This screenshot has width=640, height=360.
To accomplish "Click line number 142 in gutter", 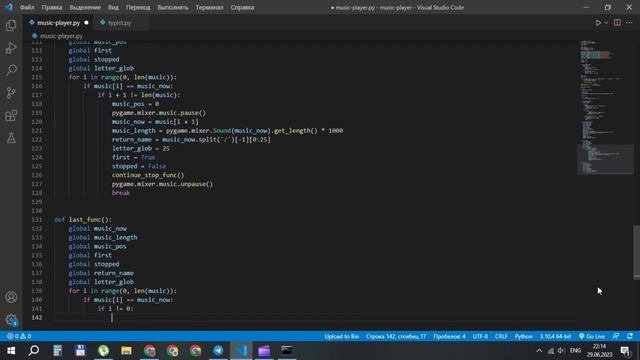I will click(37, 318).
